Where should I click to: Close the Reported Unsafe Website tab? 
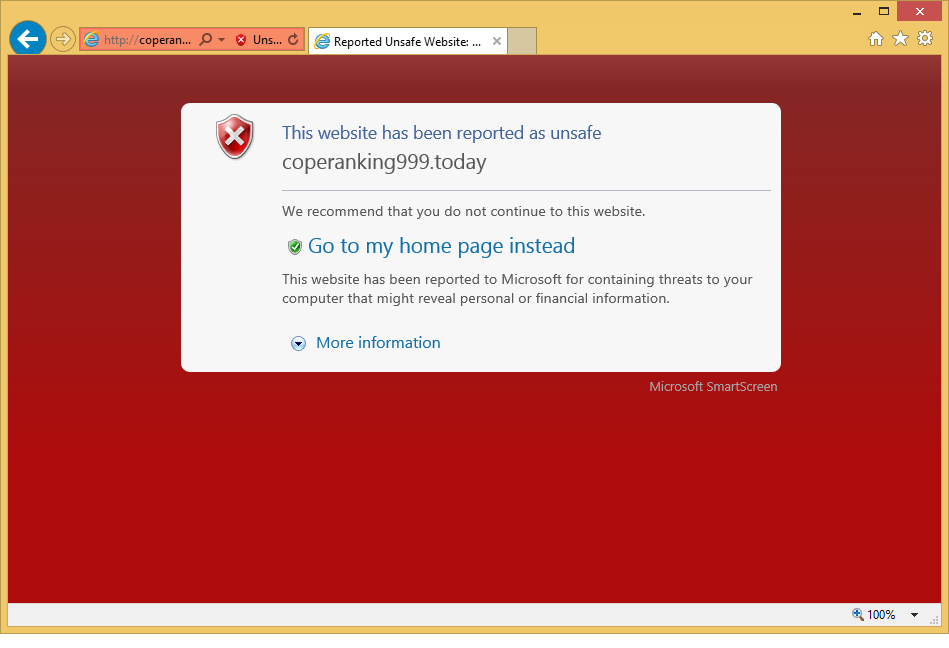coord(497,41)
